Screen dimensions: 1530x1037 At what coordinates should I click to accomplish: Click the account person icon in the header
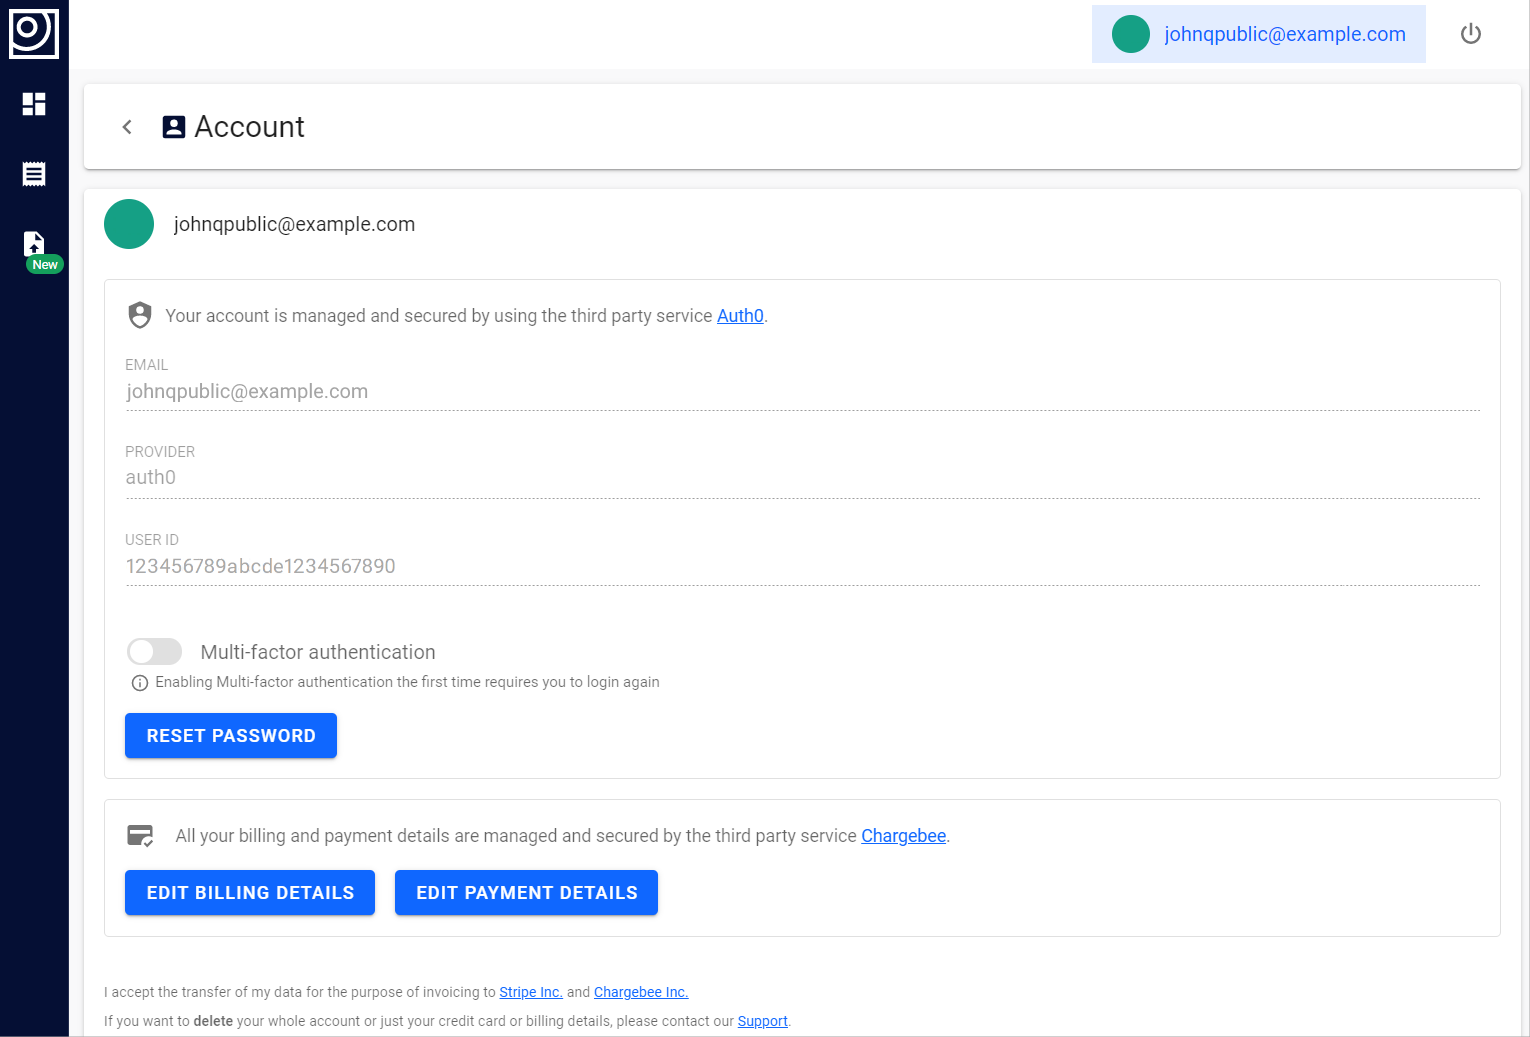point(174,127)
